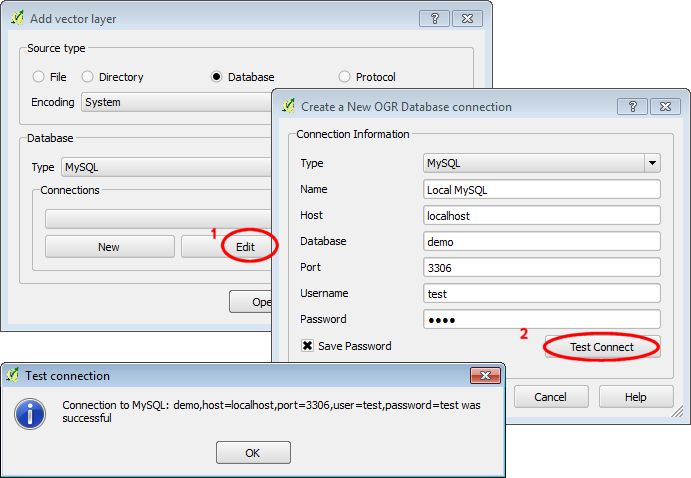Click the New connection button
The image size is (691, 478).
[x=109, y=247]
